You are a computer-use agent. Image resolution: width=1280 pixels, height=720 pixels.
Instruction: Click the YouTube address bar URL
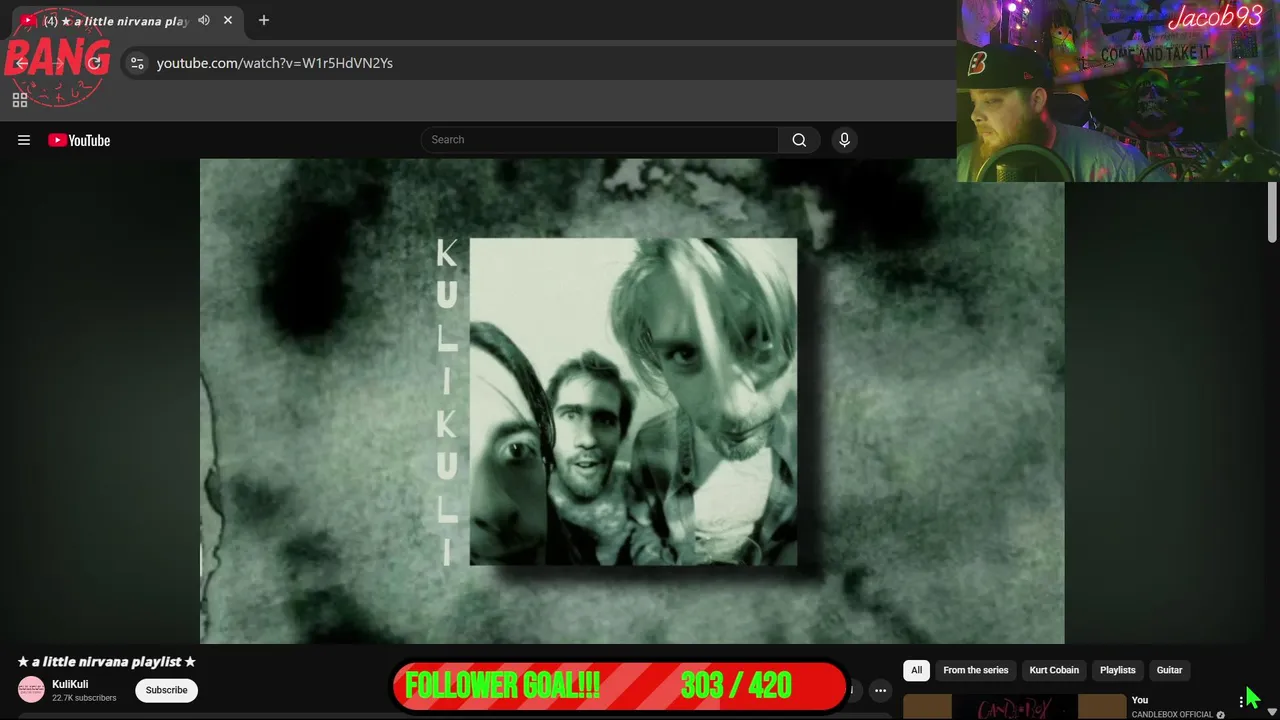tap(275, 63)
